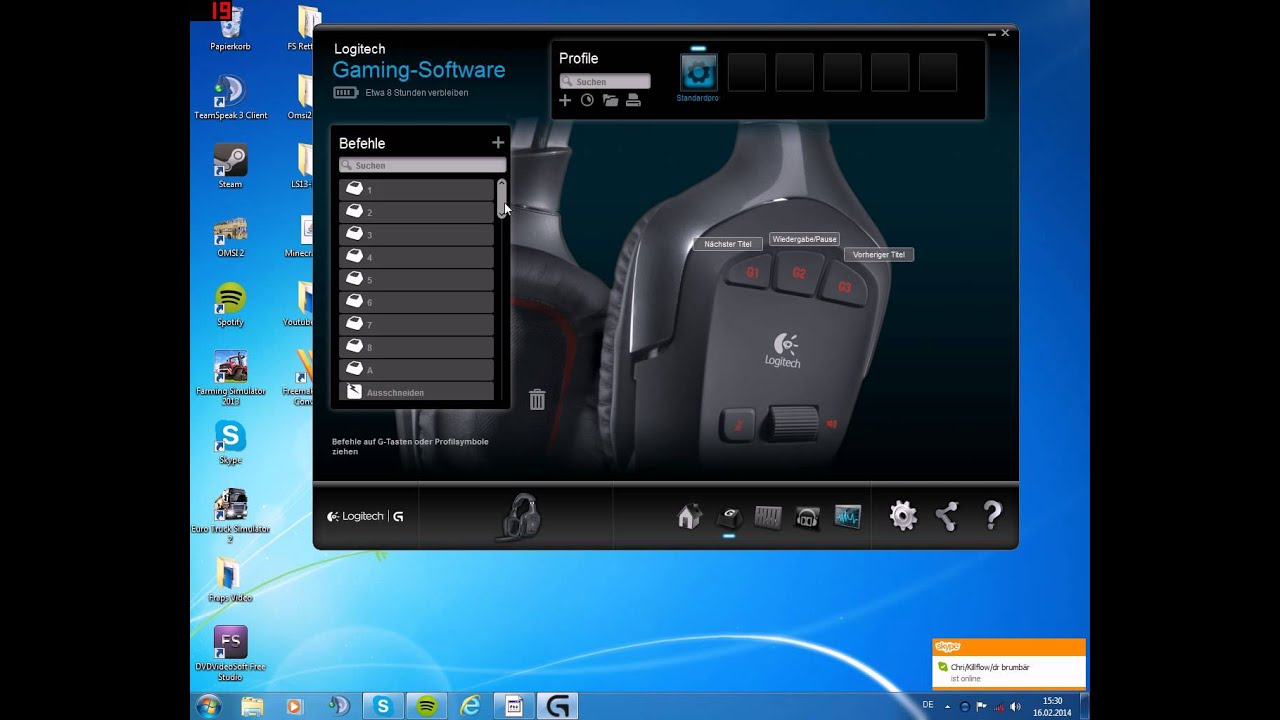
Task: Click the headset device icon in bottom bar
Action: (520, 517)
